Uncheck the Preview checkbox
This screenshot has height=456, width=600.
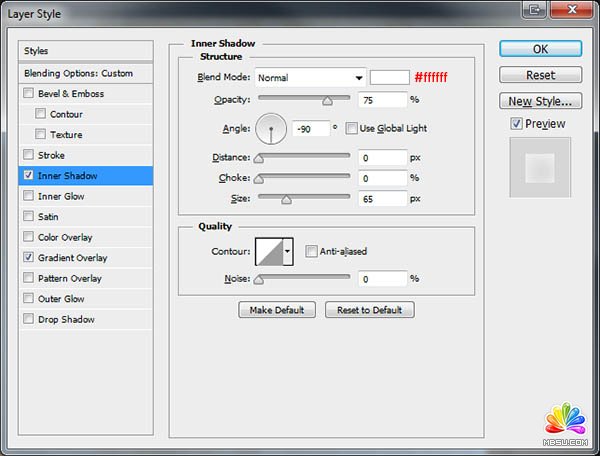pyautogui.click(x=516, y=124)
